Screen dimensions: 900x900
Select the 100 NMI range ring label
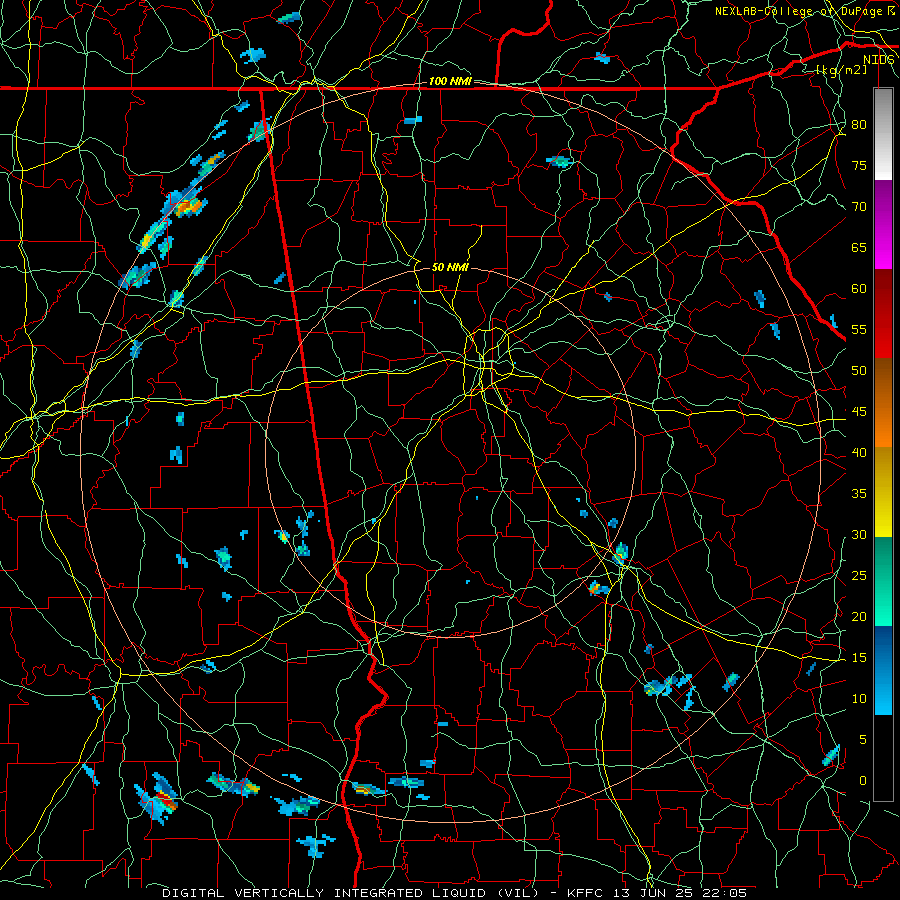(450, 82)
